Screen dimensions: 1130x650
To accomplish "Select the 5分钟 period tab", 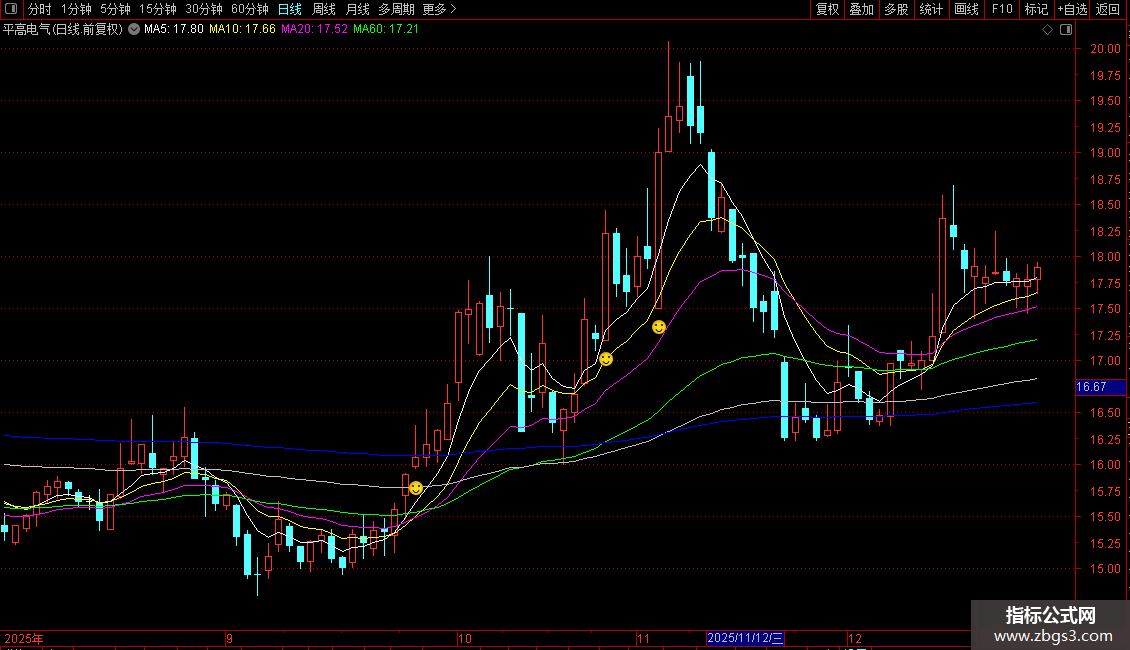I will (x=115, y=9).
